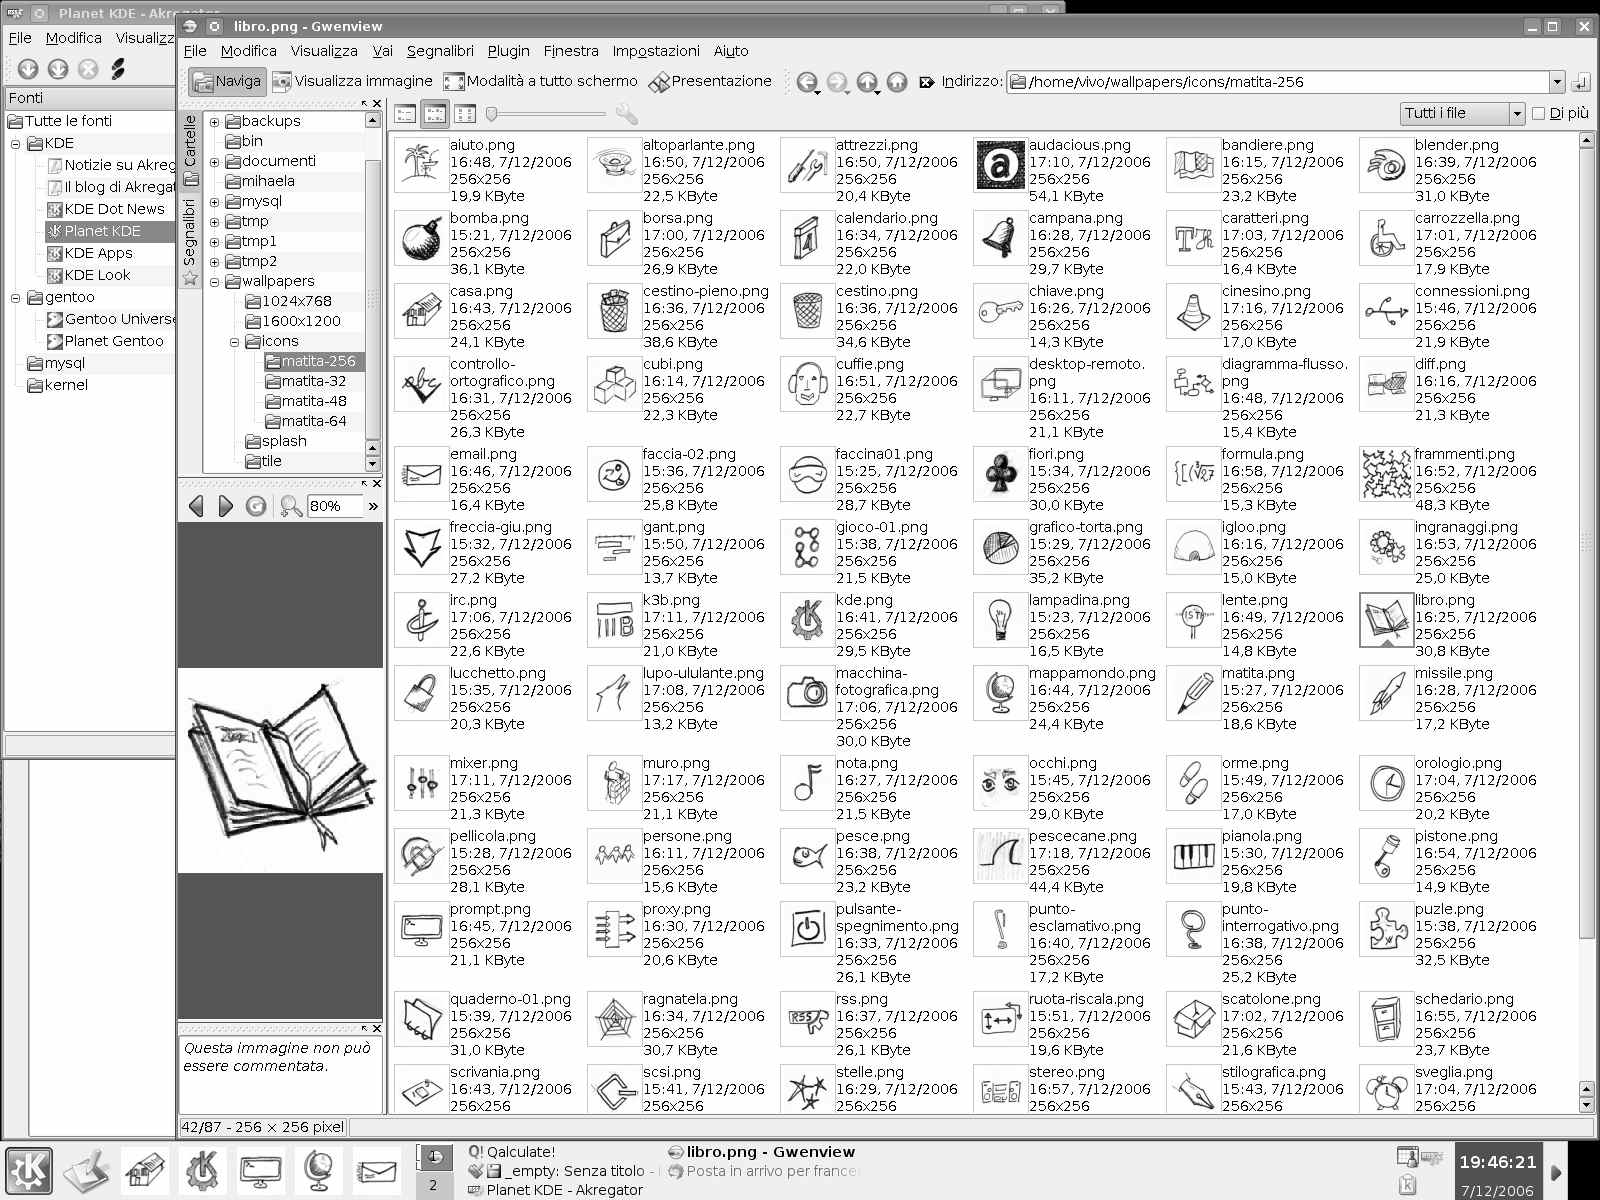This screenshot has width=1600, height=1200.
Task: Select the bomba.png thumbnail
Action: 420,238
